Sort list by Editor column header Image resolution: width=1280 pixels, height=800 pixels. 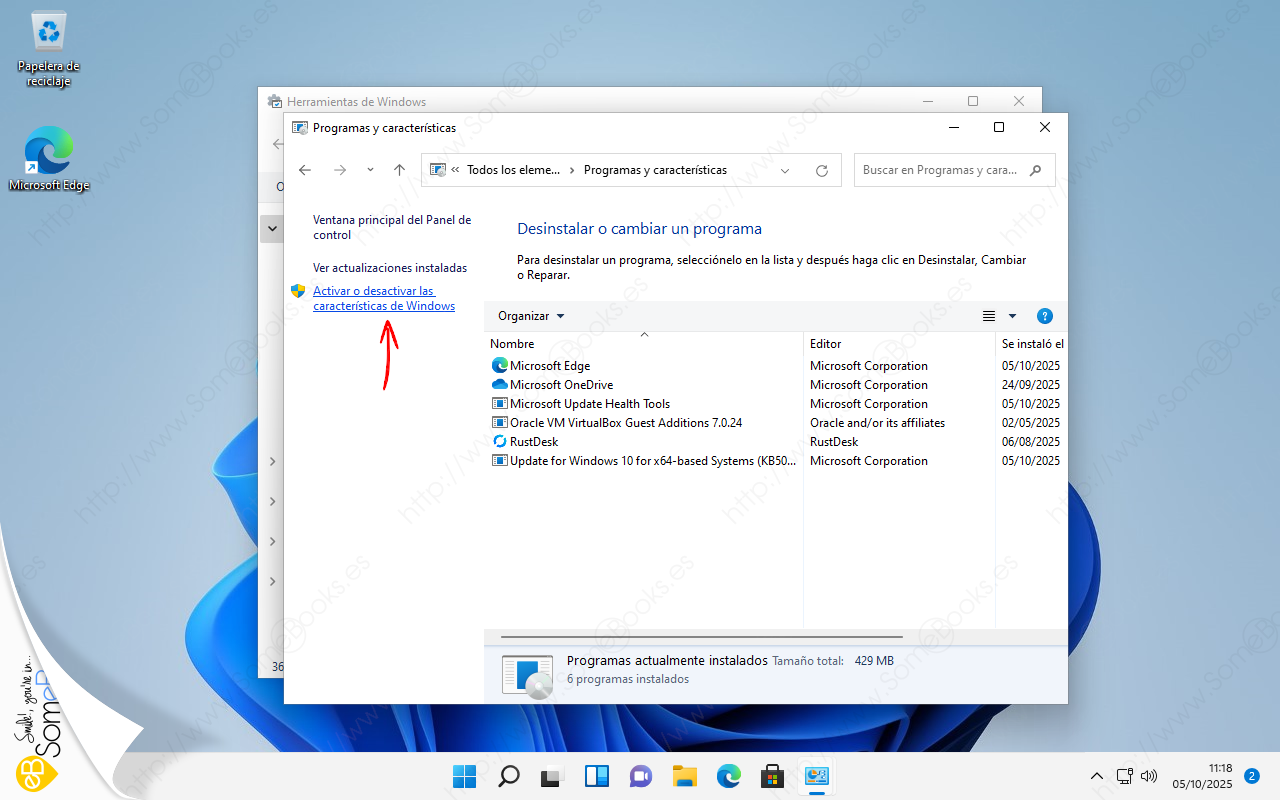pyautogui.click(x=825, y=344)
